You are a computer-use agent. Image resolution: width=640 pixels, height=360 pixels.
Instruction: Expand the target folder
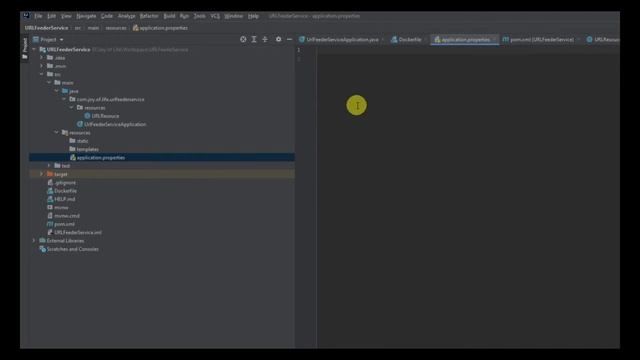pyautogui.click(x=42, y=174)
